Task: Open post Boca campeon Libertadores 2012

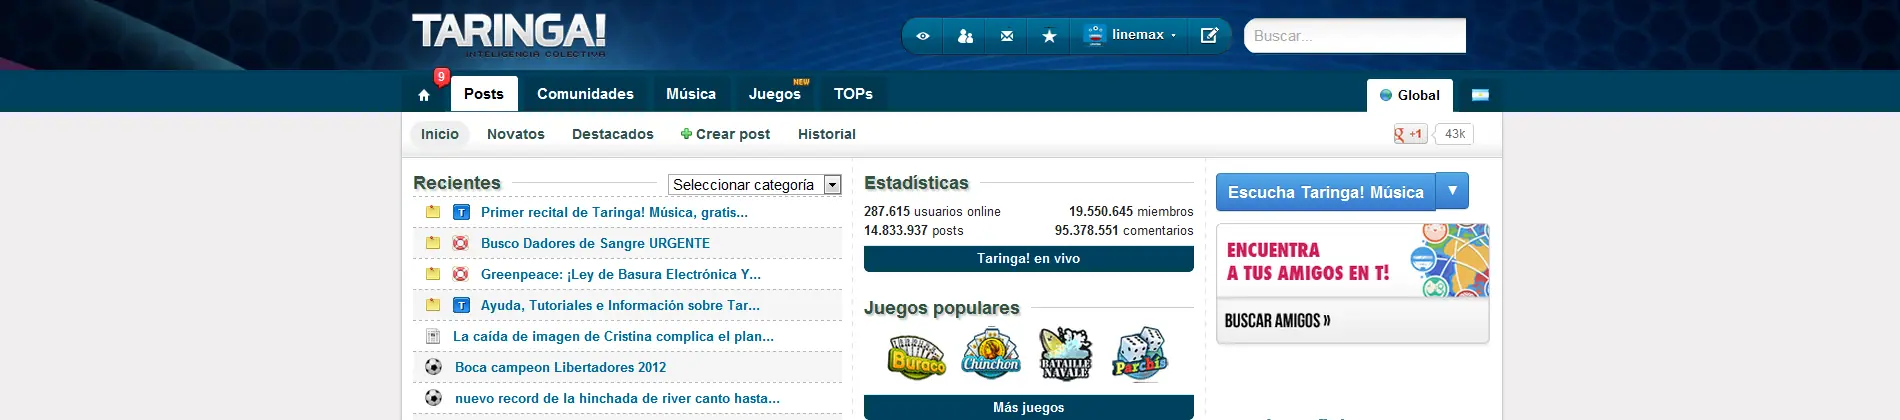Action: tap(560, 367)
